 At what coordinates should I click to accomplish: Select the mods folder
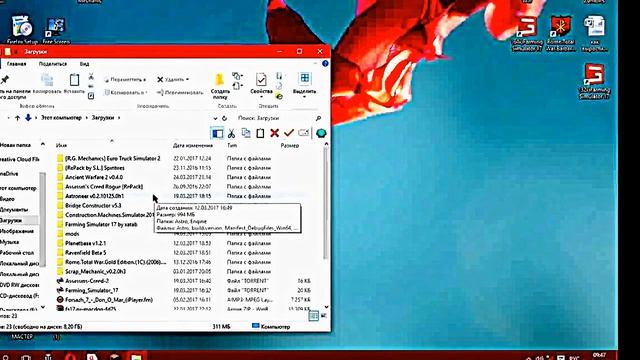72,234
